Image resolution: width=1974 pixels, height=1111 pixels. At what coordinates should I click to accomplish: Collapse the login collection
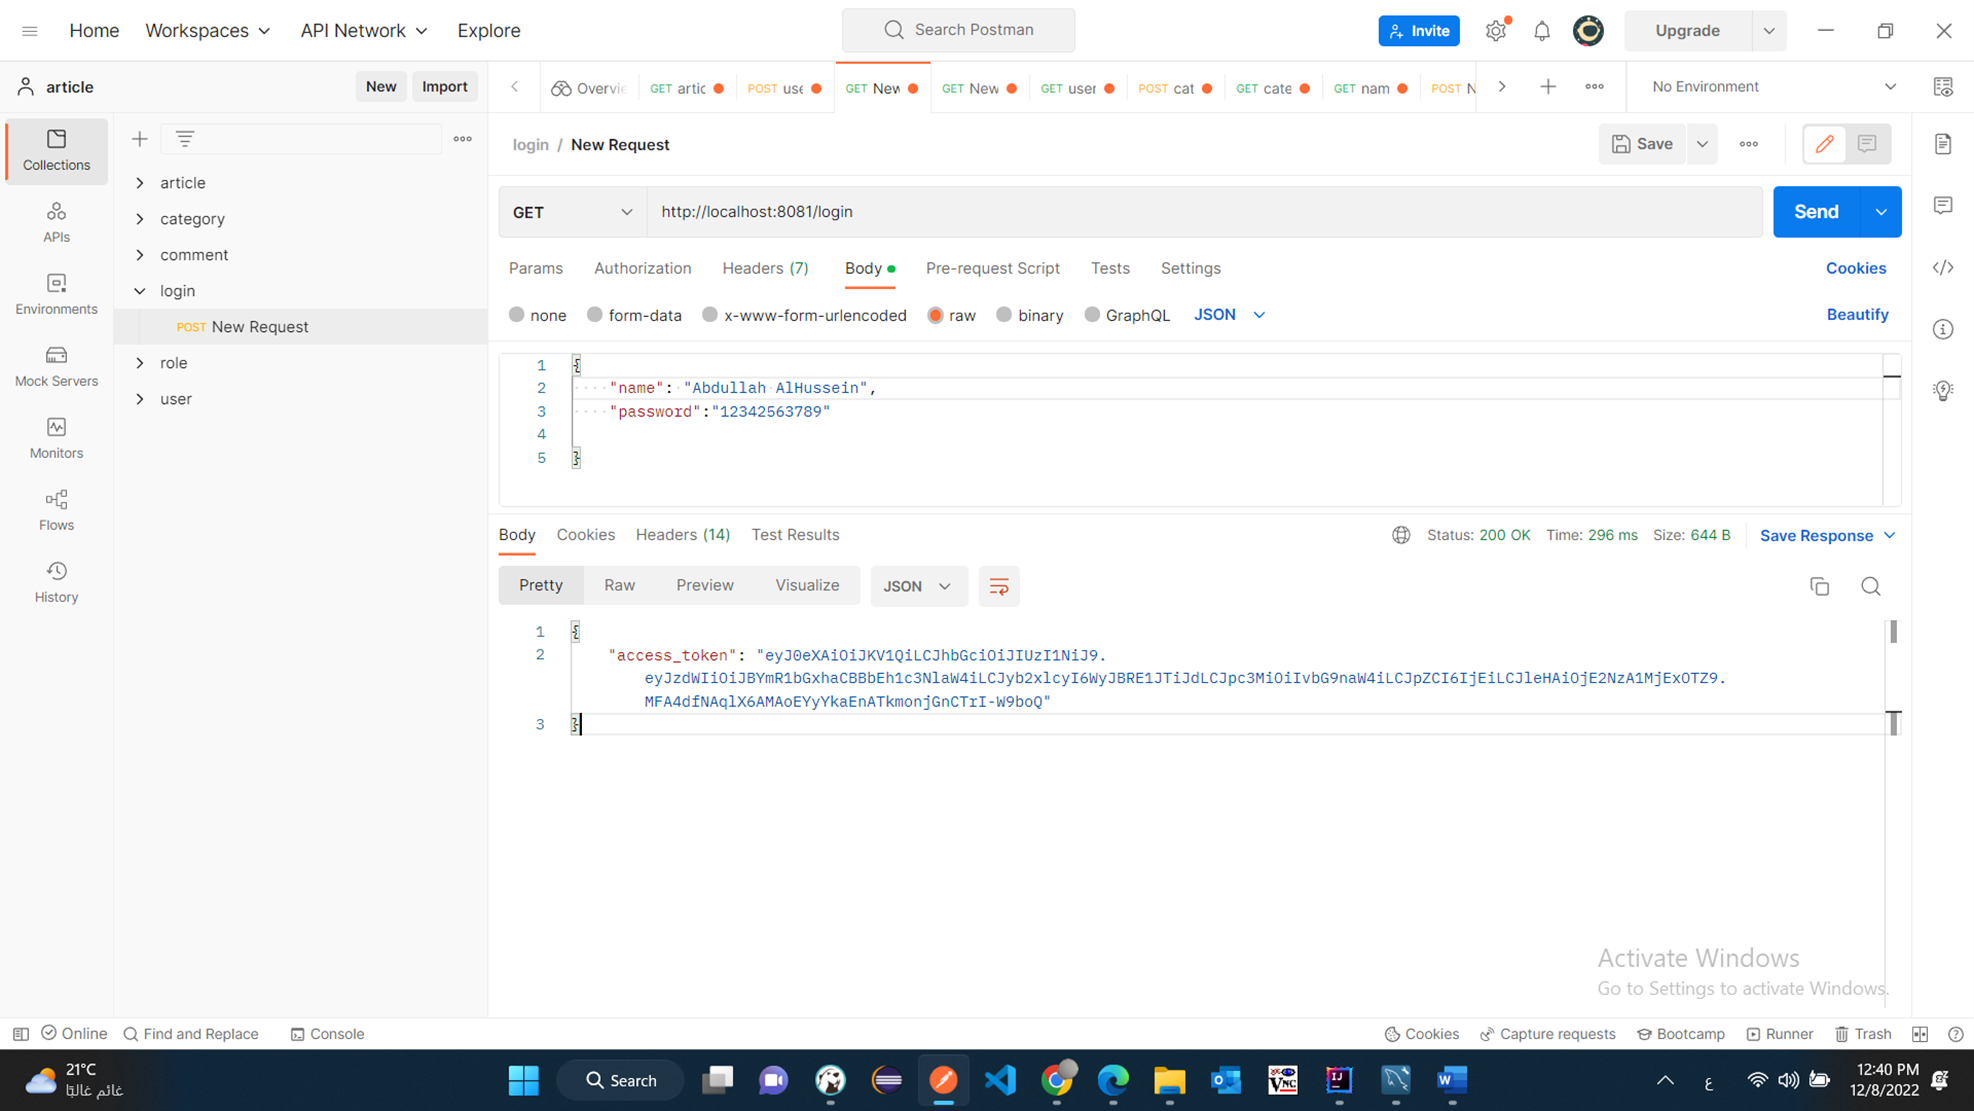[x=140, y=291]
